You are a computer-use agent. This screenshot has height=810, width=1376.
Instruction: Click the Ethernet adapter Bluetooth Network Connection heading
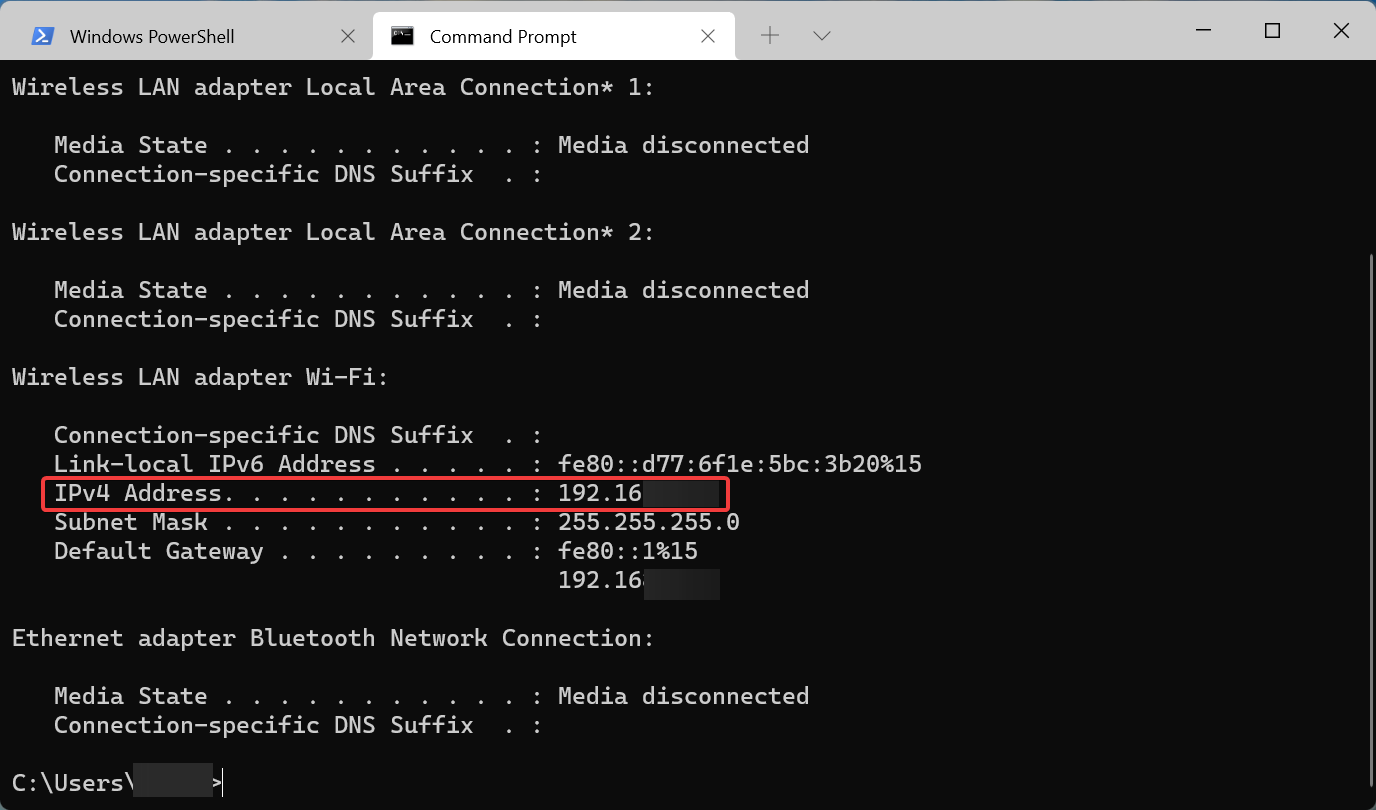coord(332,638)
